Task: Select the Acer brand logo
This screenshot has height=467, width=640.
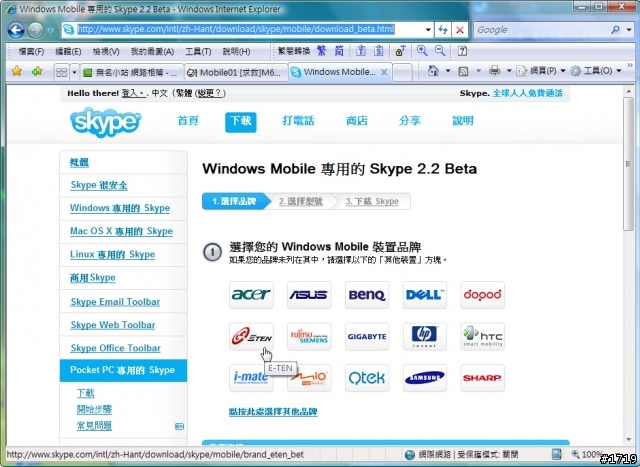Action: (251, 295)
